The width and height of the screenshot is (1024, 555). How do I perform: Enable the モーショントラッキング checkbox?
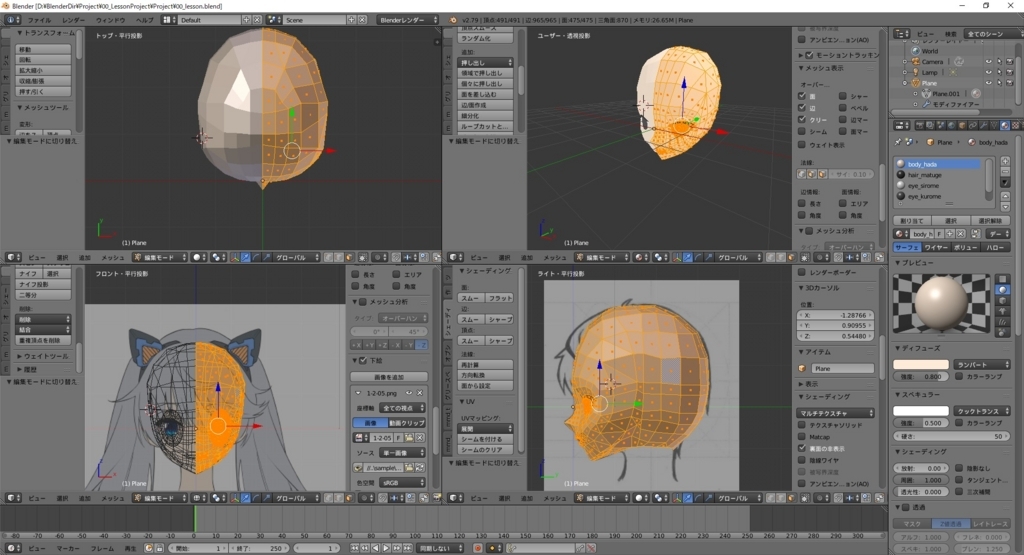click(810, 56)
